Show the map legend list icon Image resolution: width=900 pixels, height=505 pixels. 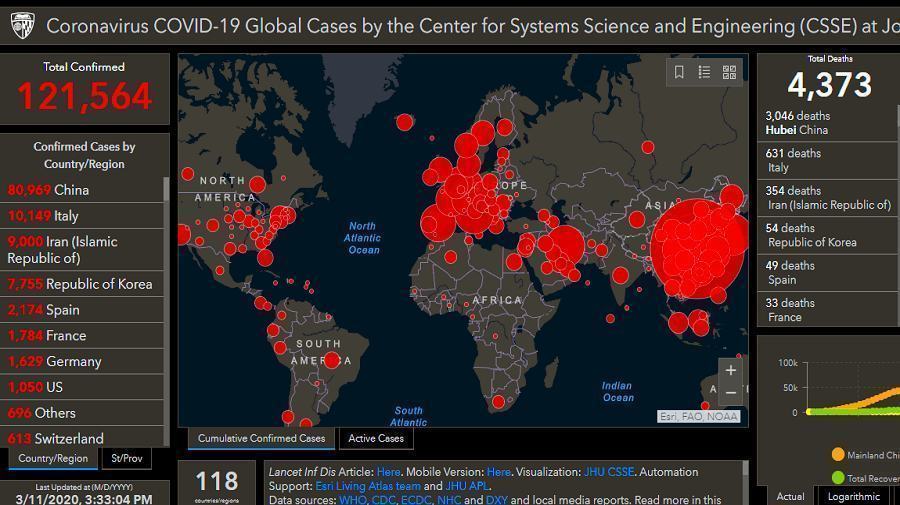[x=704, y=72]
